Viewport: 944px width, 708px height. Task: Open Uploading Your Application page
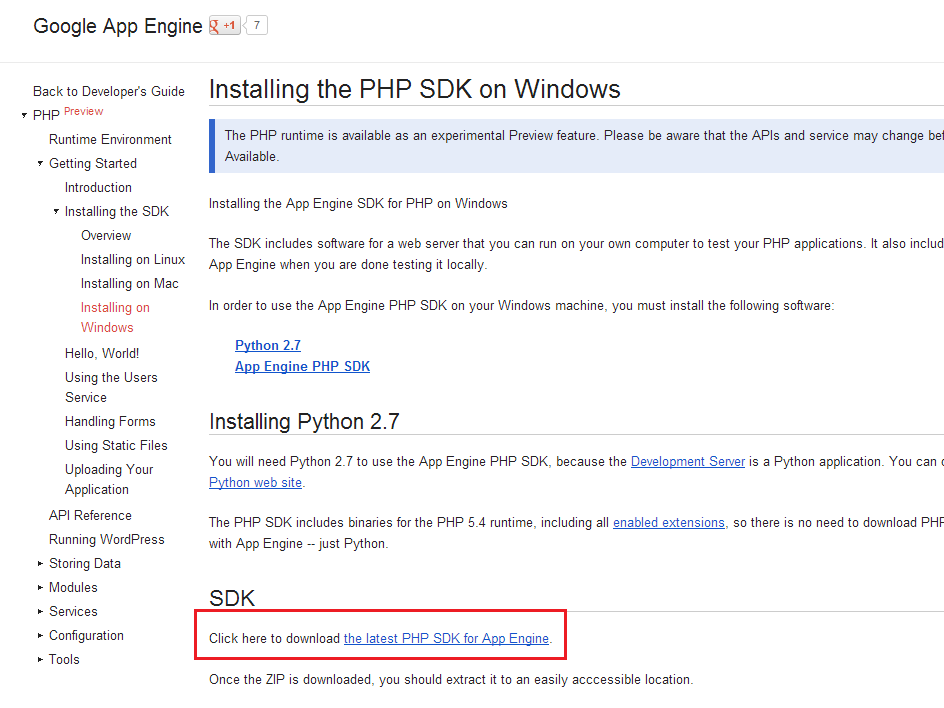(109, 479)
